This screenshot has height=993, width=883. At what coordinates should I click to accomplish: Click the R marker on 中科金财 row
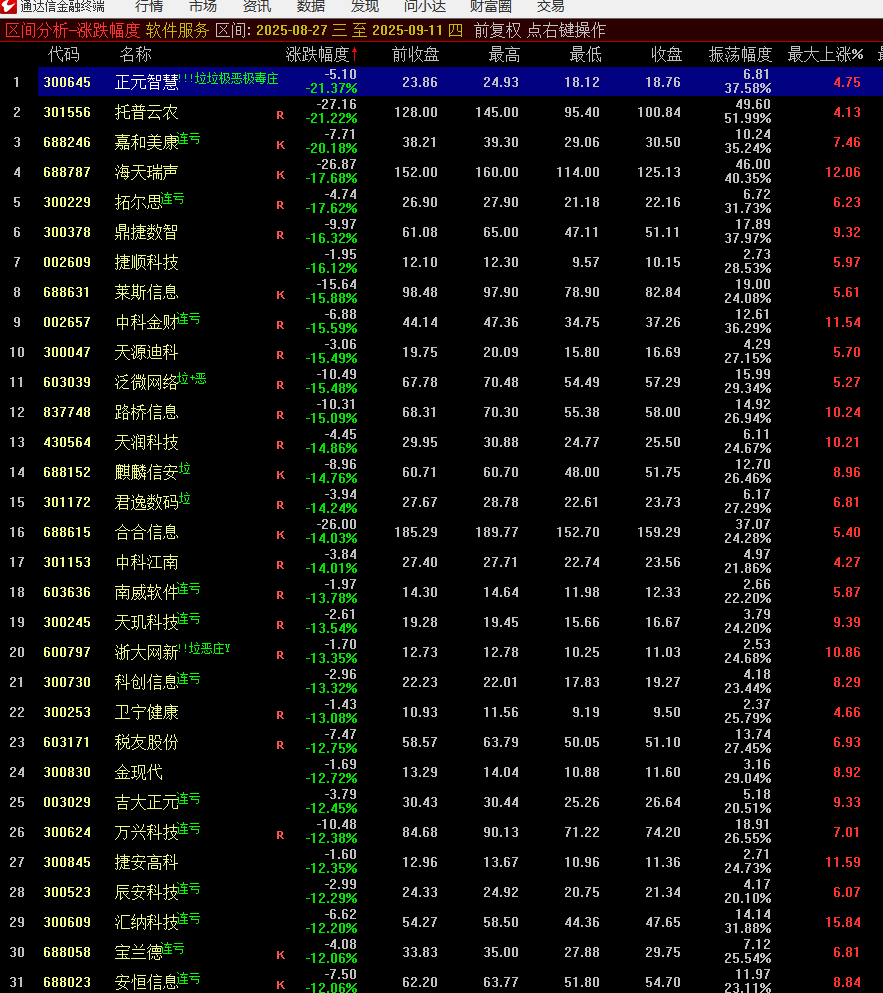[280, 326]
